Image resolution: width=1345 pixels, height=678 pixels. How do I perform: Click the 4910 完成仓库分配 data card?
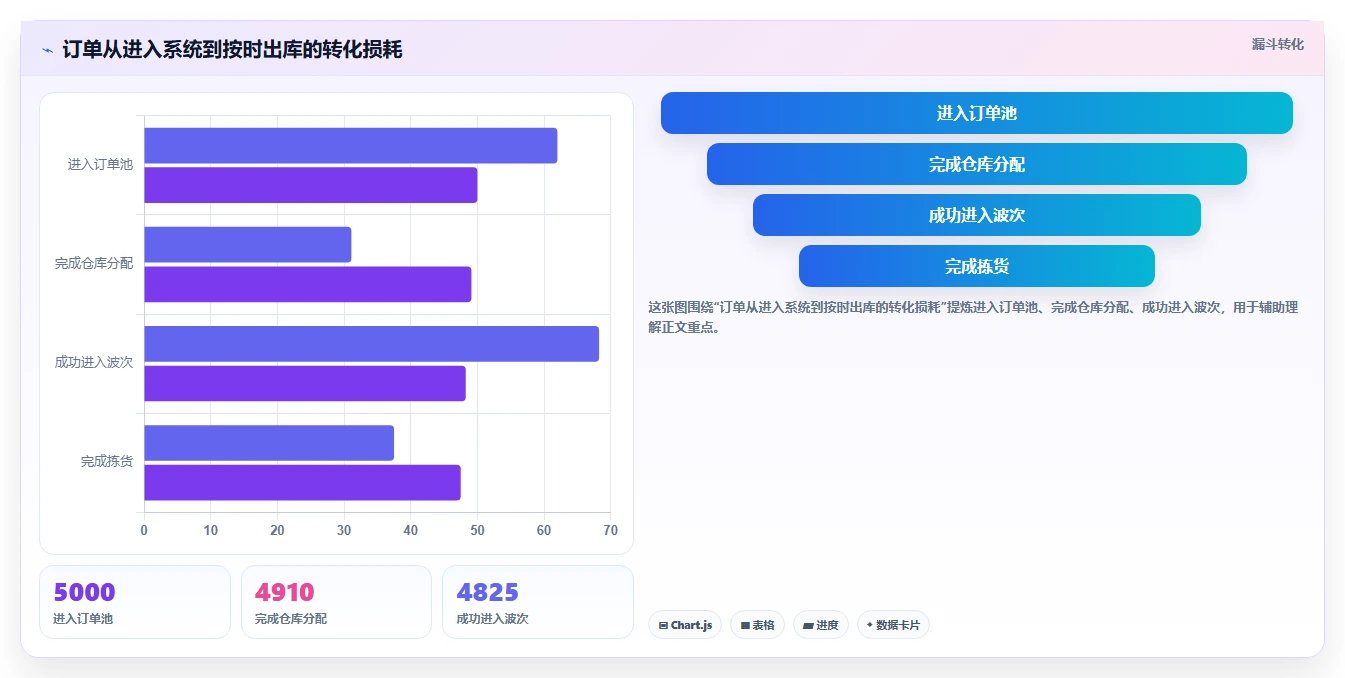coord(336,602)
